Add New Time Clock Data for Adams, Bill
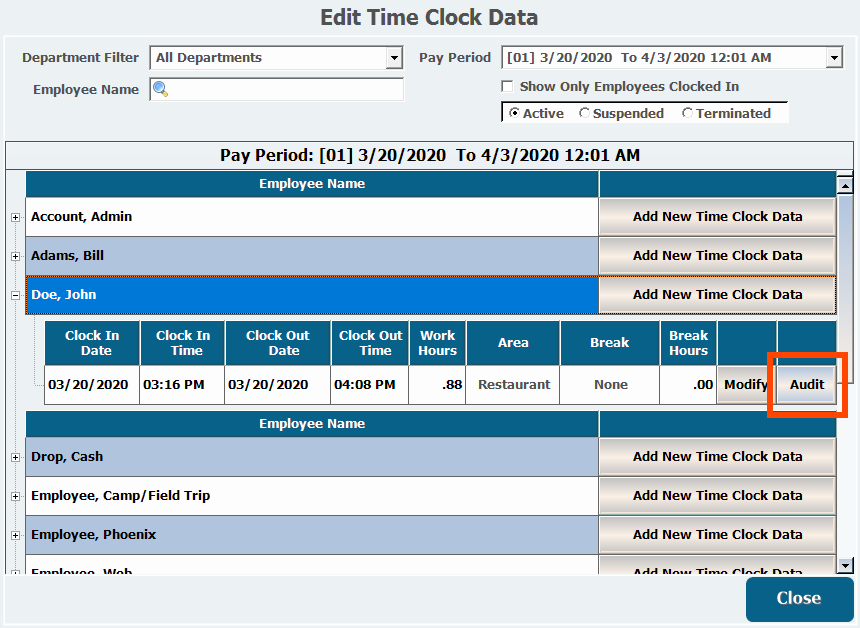 (717, 256)
